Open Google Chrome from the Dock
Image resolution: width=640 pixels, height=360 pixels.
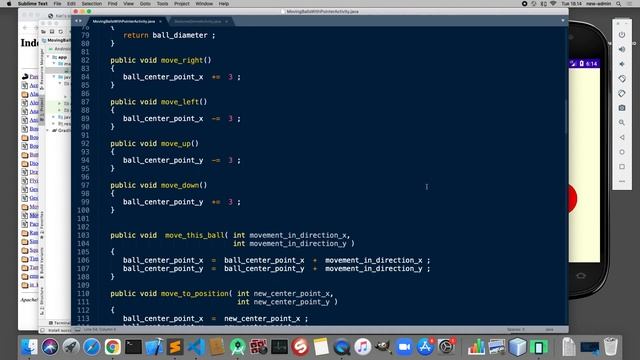click(x=112, y=347)
